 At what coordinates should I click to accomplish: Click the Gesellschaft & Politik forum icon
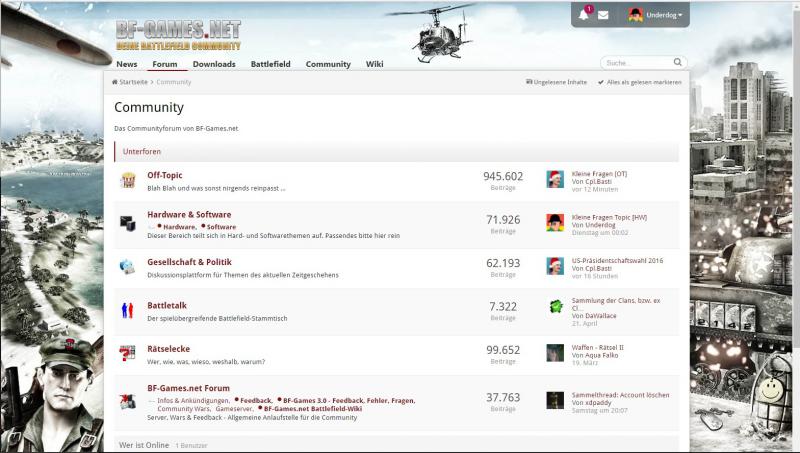[128, 267]
